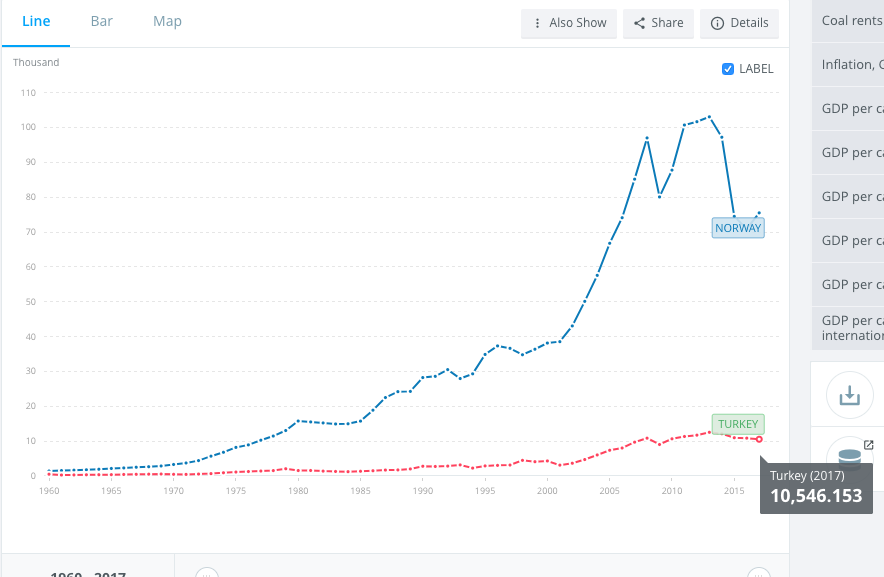Click the NORWAY series label
The width and height of the screenshot is (884, 577).
(x=738, y=228)
